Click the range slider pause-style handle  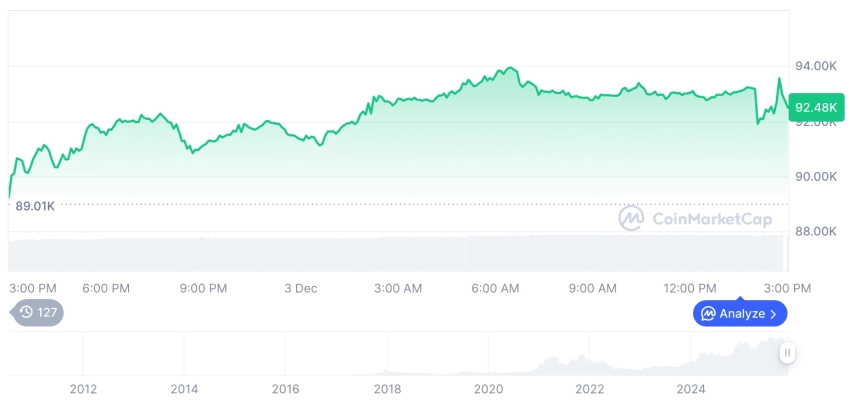pyautogui.click(x=788, y=353)
